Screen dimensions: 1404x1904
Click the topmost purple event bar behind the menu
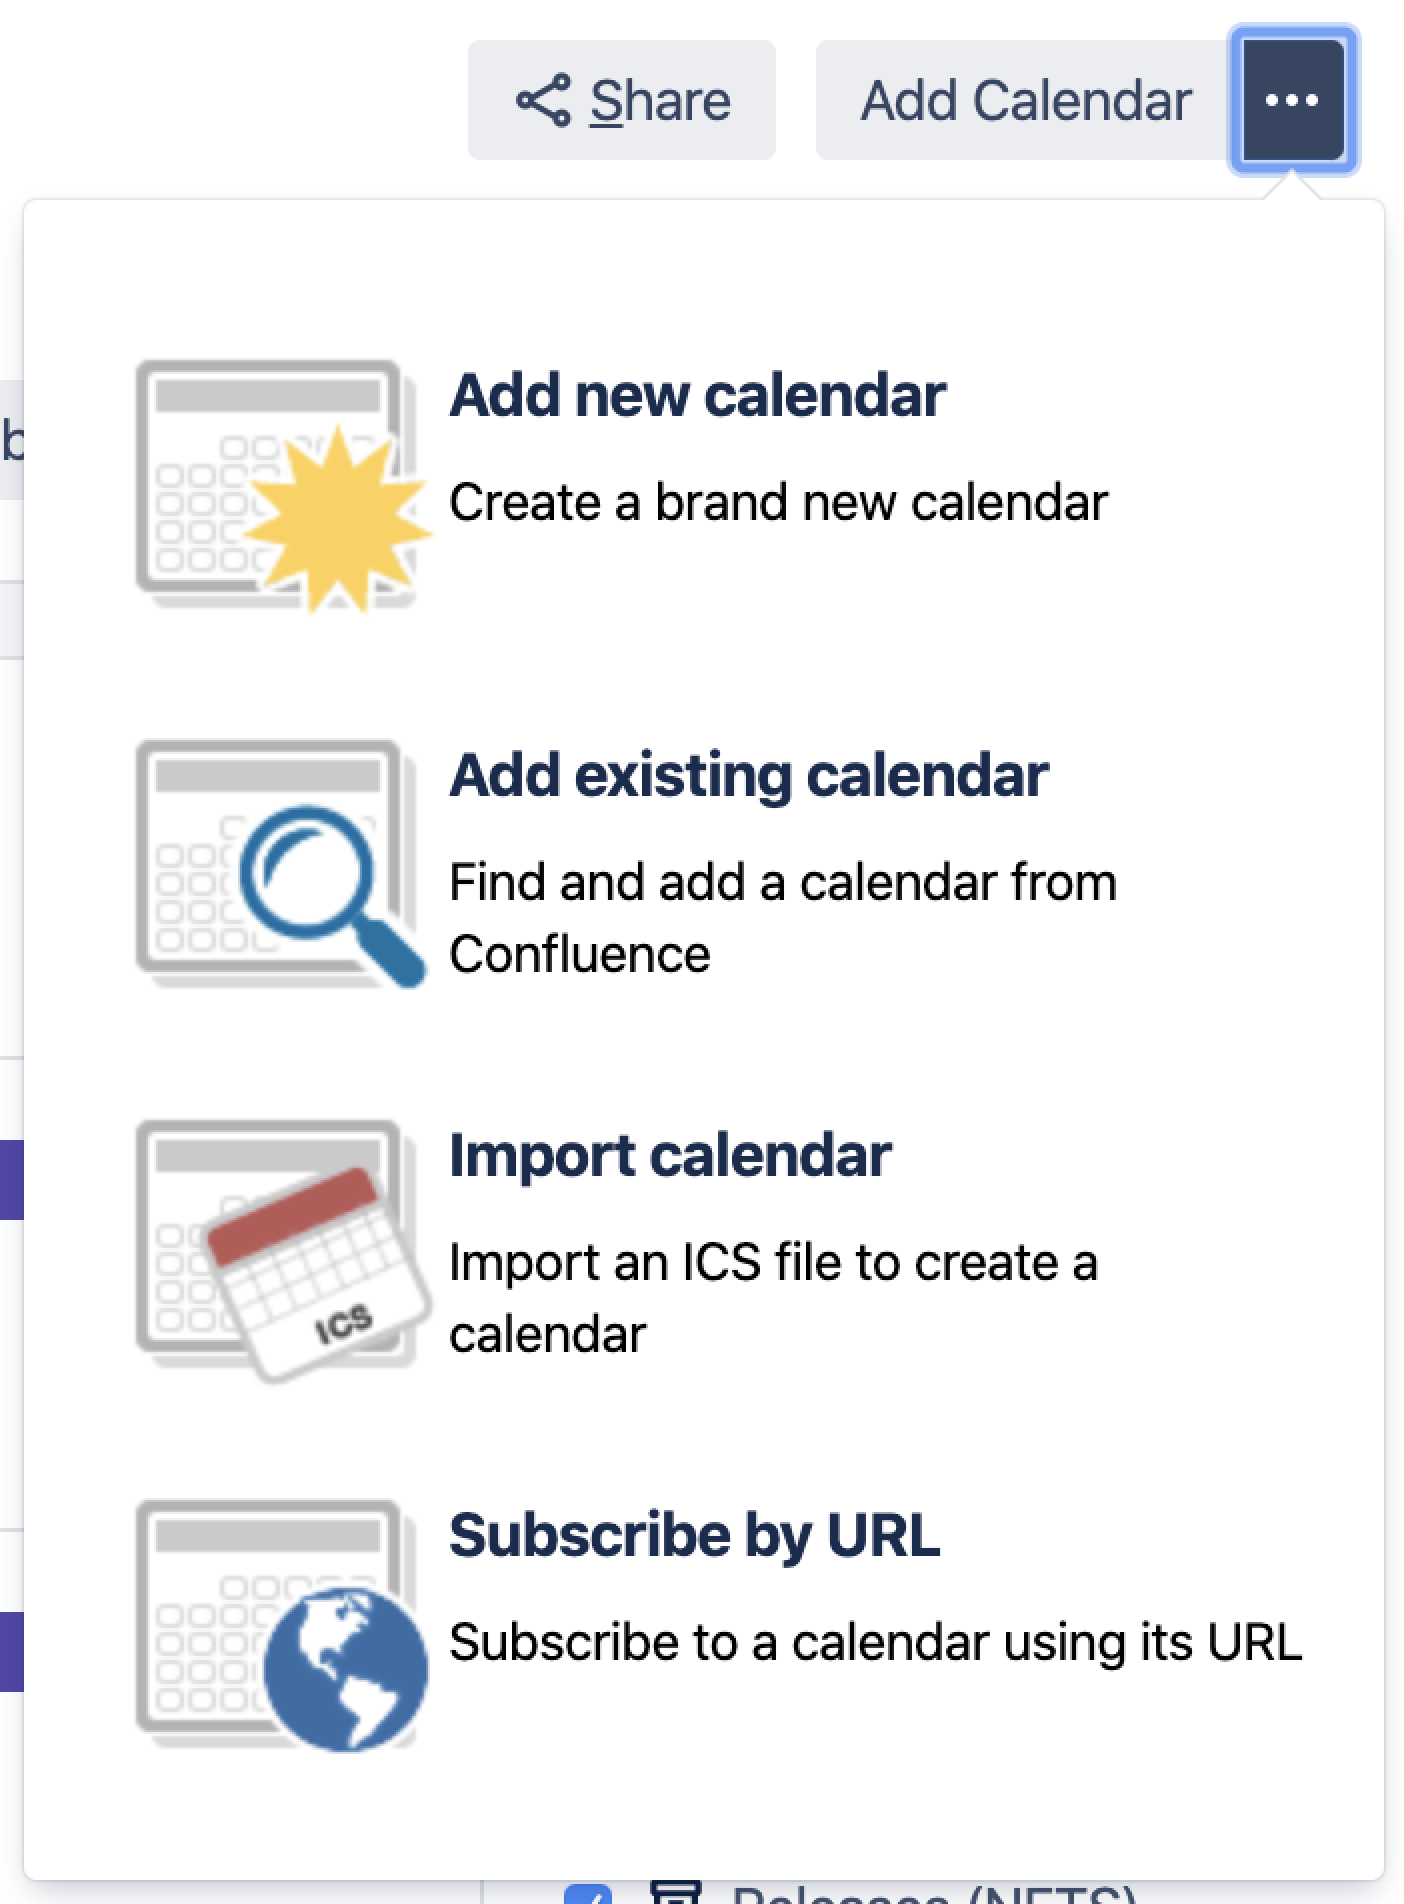coord(11,1180)
